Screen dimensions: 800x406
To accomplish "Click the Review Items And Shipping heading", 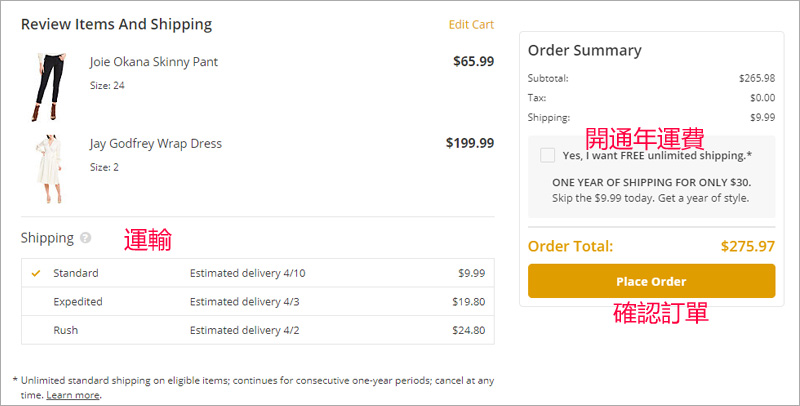I will [116, 25].
